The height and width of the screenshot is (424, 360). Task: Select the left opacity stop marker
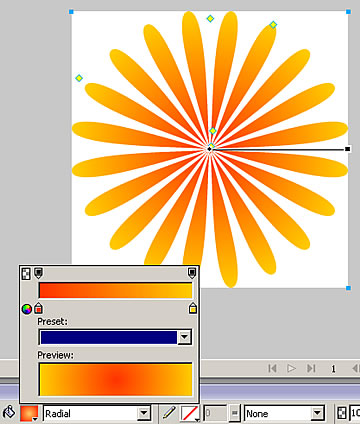pos(38,273)
